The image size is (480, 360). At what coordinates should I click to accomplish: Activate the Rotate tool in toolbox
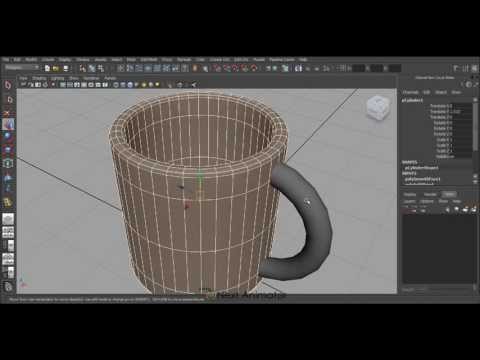8,137
